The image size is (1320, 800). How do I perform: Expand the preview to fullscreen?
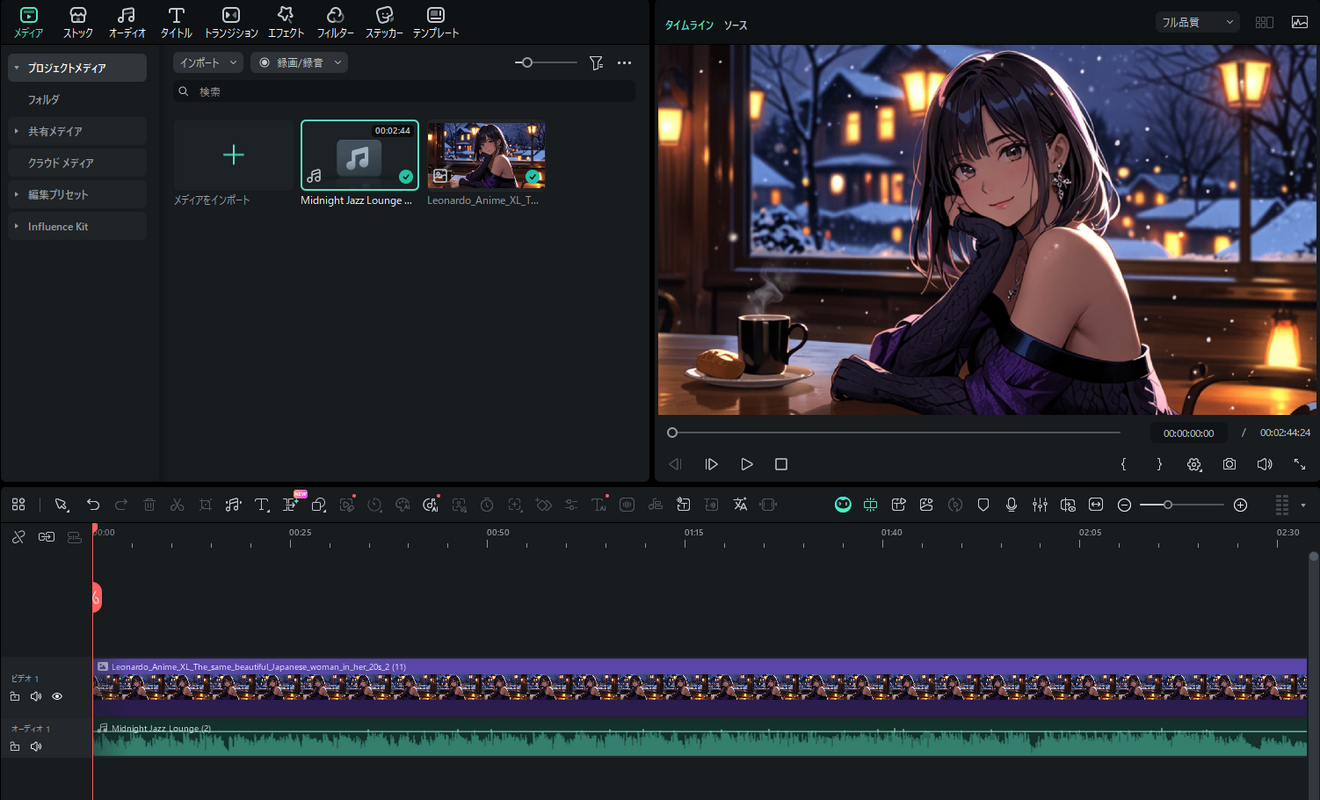point(1299,464)
